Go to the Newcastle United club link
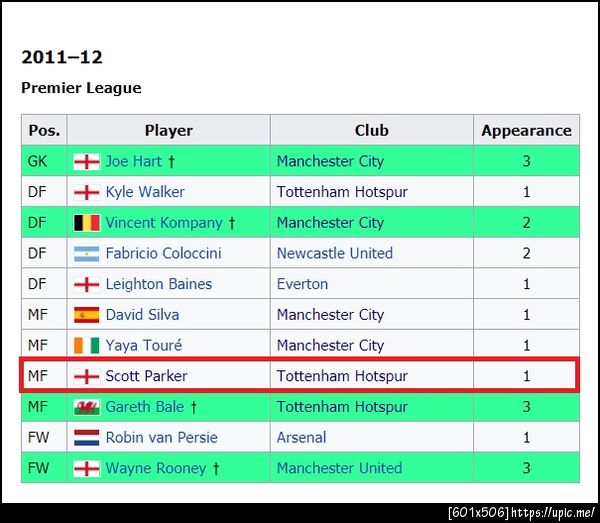Screen dimensions: 600x523 [335, 253]
